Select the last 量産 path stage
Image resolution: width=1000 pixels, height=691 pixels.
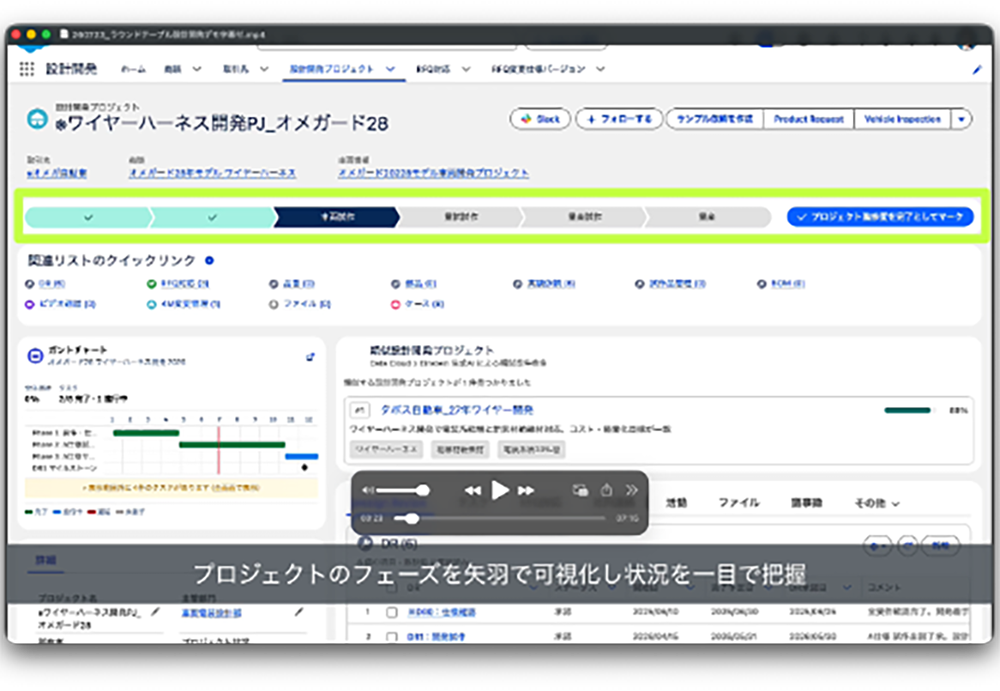[707, 217]
